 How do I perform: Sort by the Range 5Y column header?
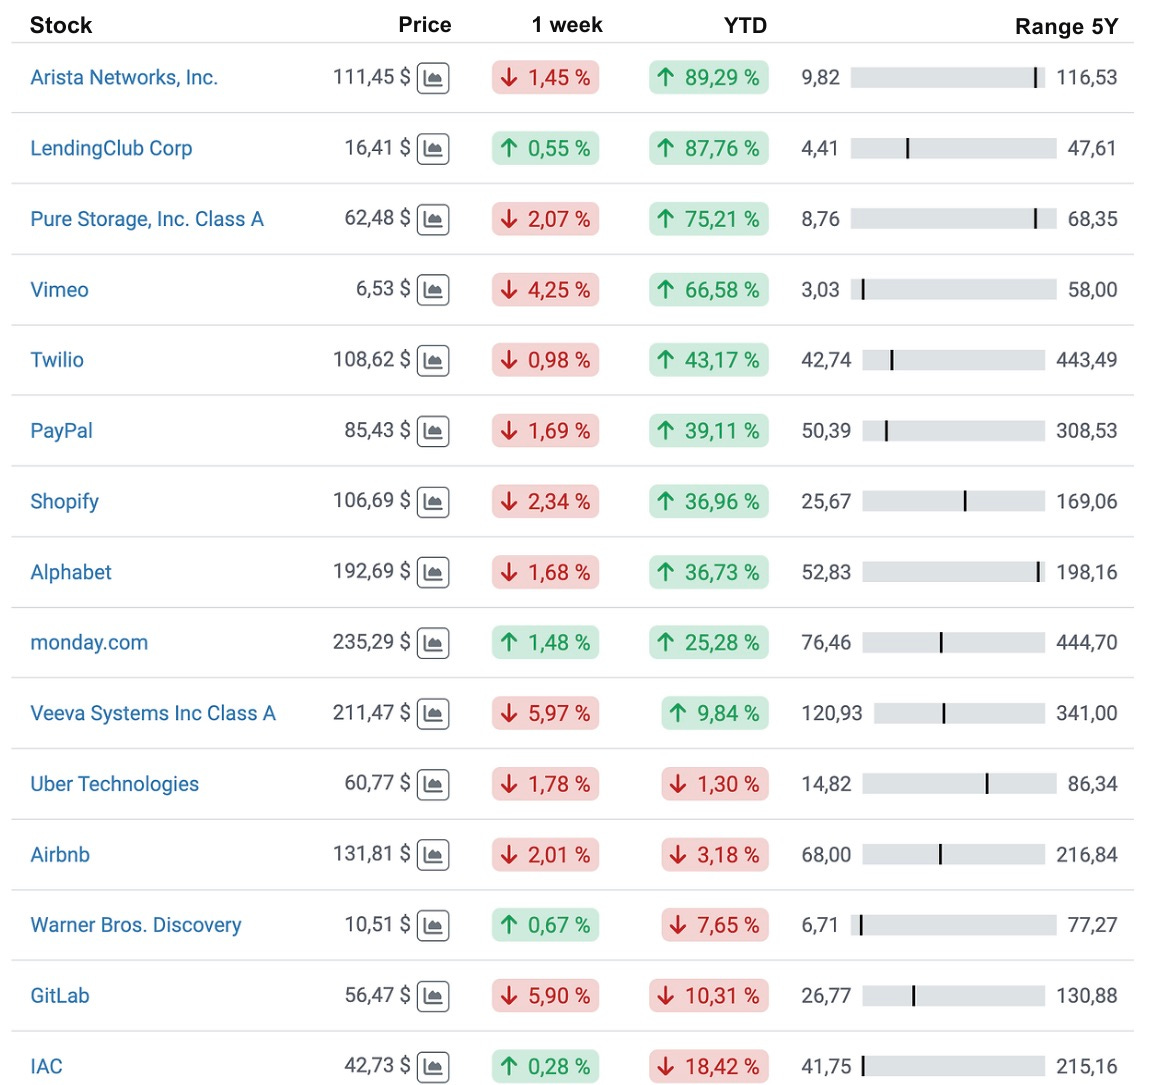[x=1066, y=26]
